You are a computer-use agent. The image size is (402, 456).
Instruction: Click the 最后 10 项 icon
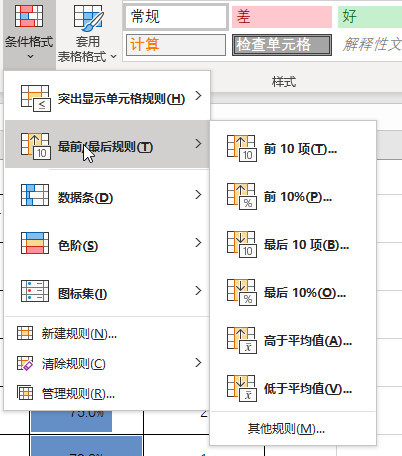(242, 245)
